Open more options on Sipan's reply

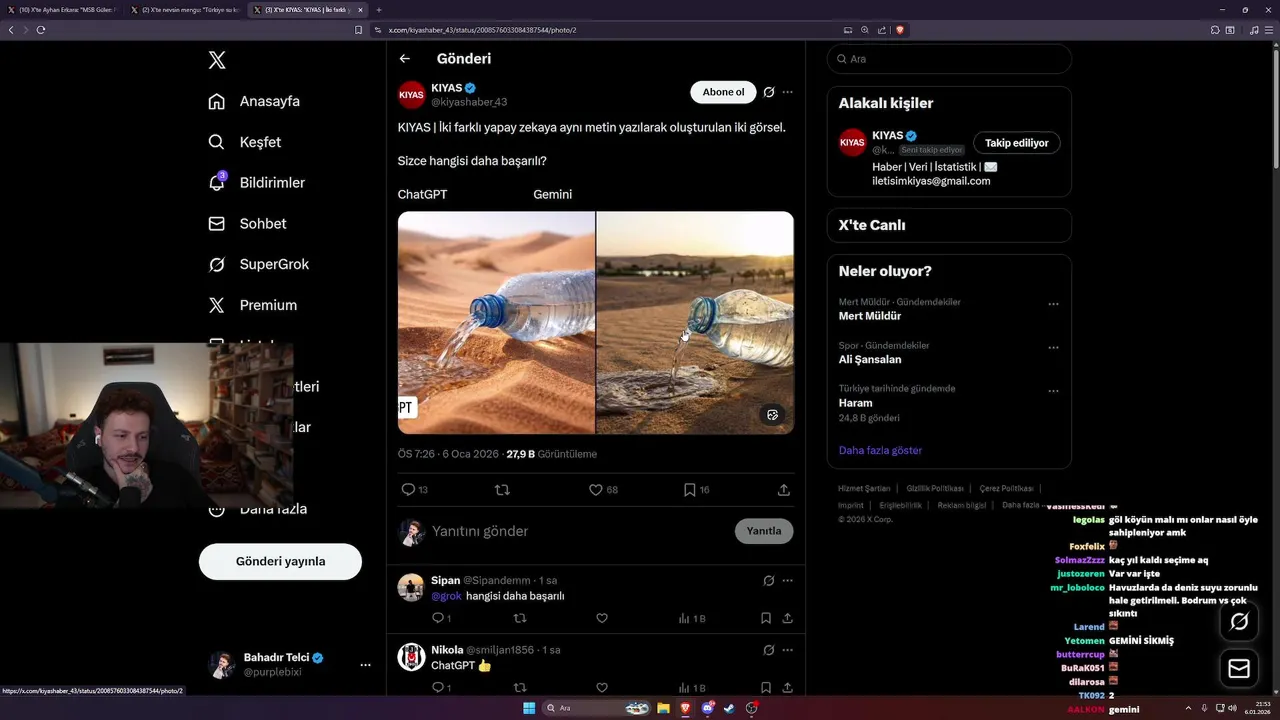[x=788, y=580]
